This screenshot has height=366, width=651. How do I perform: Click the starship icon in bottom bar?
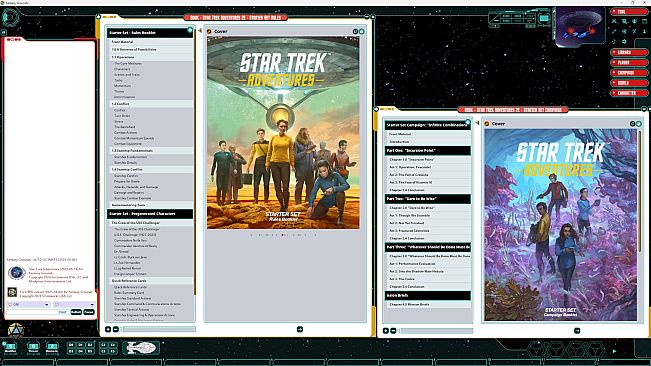141,348
